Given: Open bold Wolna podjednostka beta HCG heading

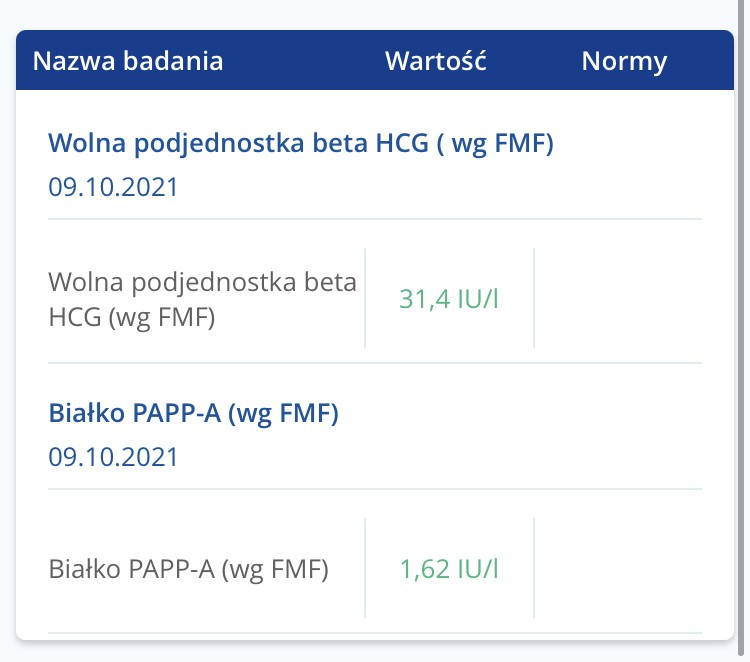Looking at the screenshot, I should click(300, 144).
